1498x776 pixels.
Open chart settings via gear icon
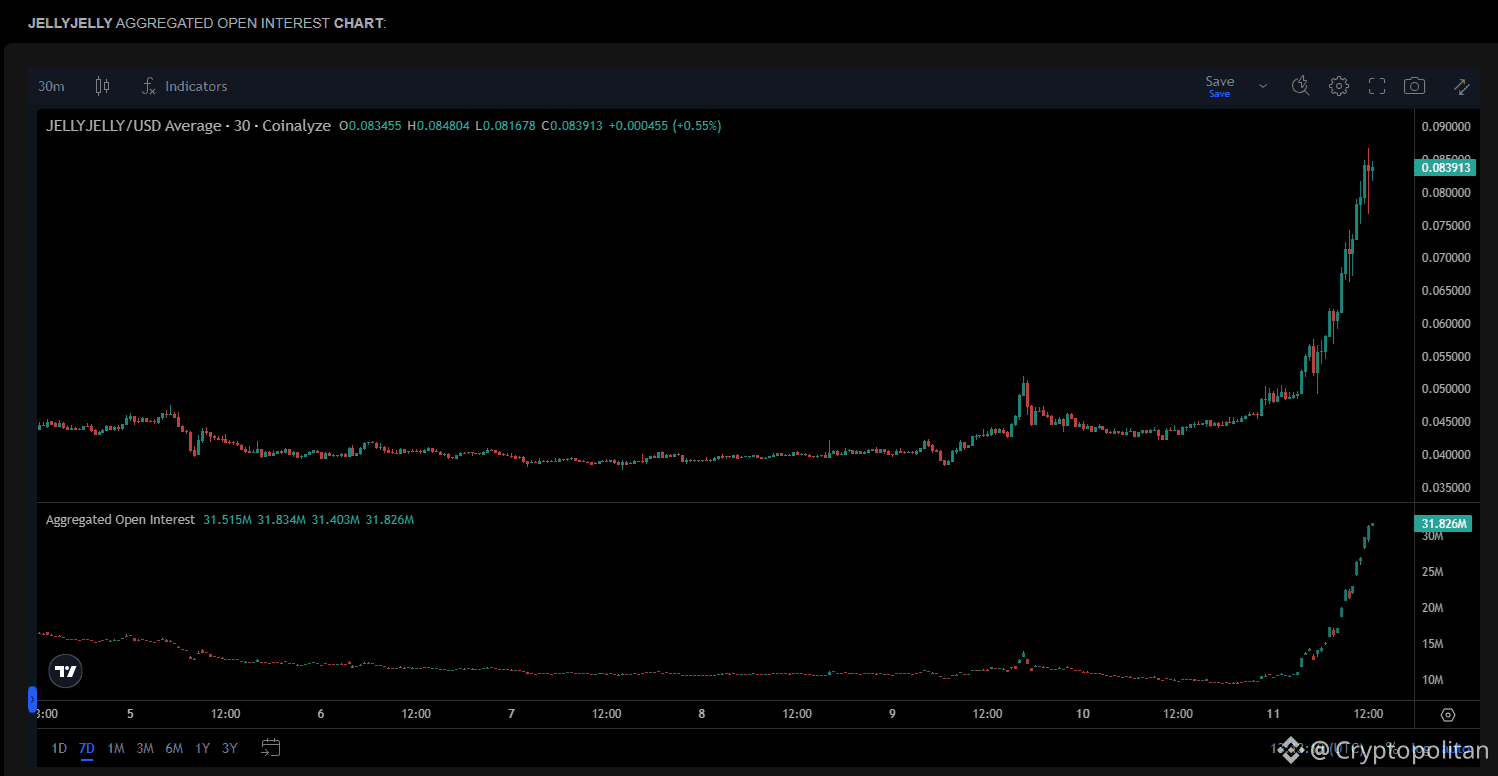tap(1339, 86)
